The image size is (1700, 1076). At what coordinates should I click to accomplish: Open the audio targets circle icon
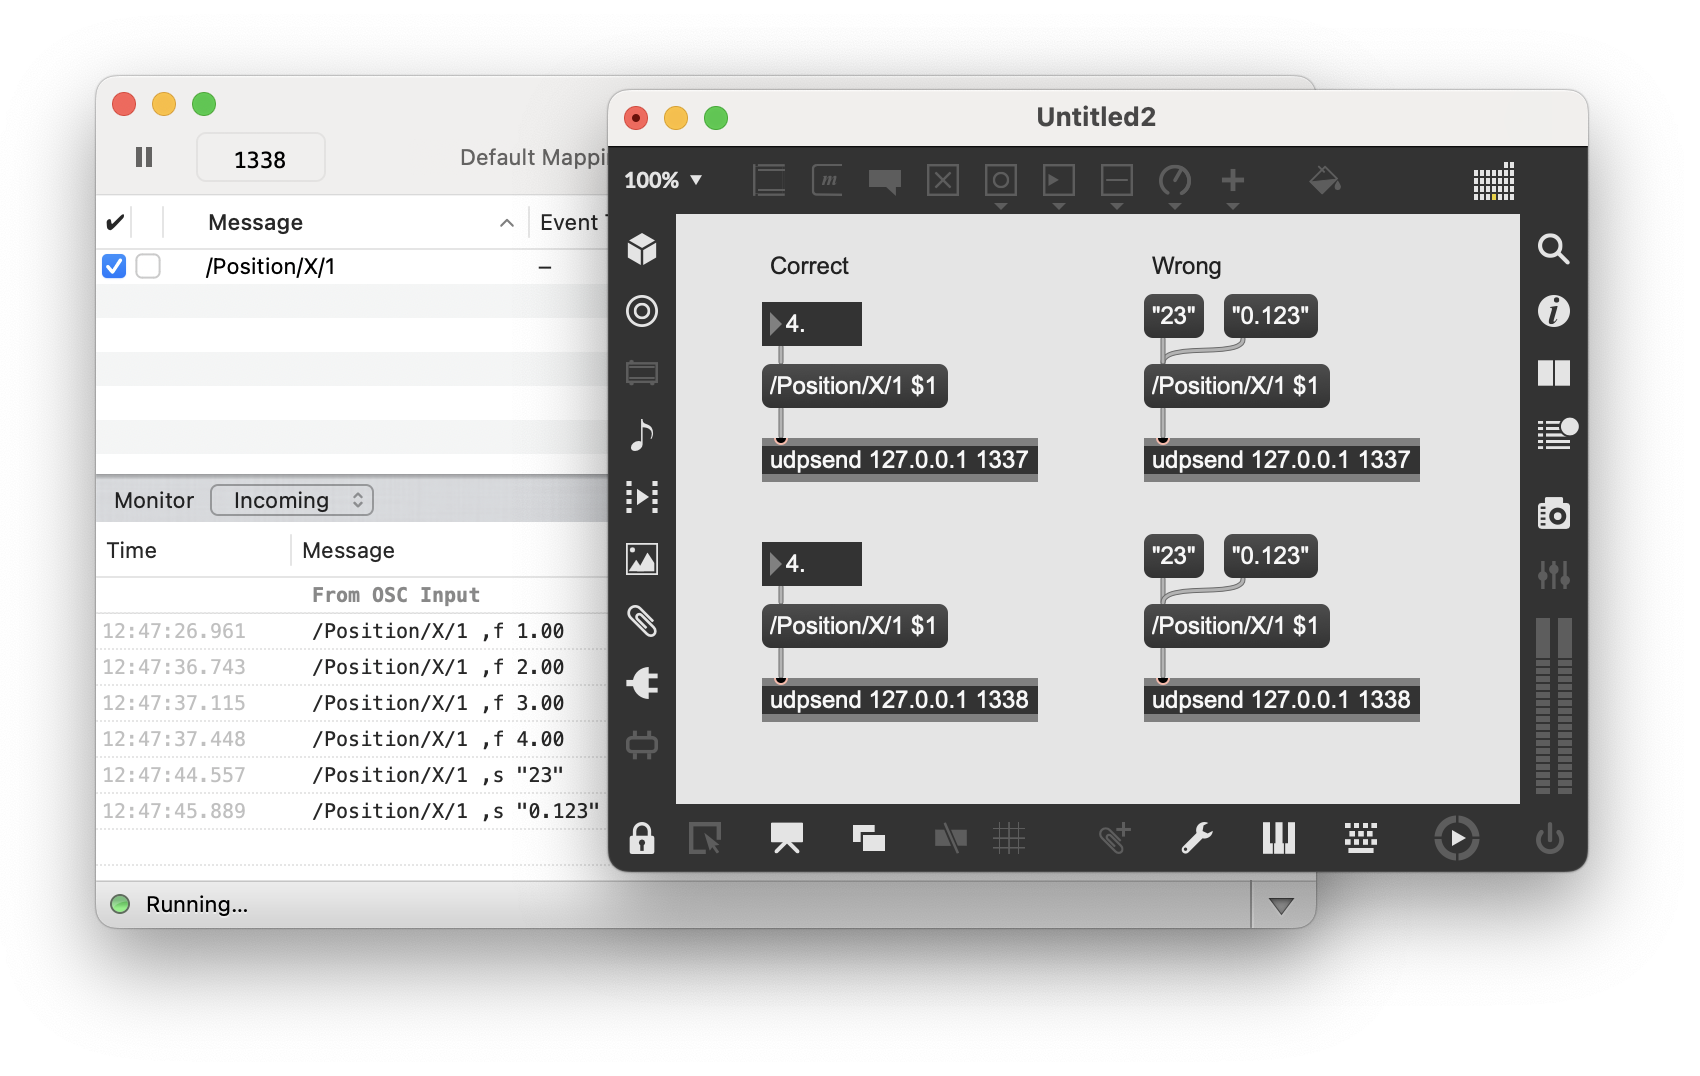click(x=642, y=311)
